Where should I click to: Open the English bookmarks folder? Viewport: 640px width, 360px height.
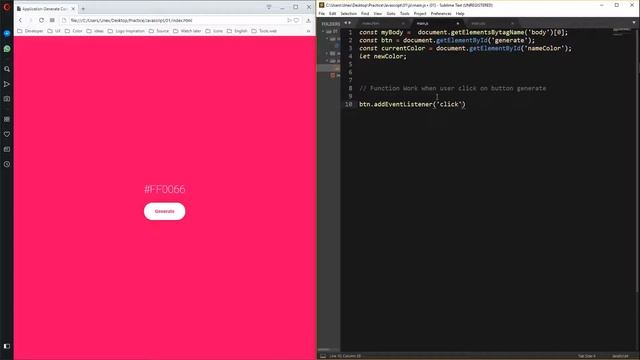[x=237, y=31]
